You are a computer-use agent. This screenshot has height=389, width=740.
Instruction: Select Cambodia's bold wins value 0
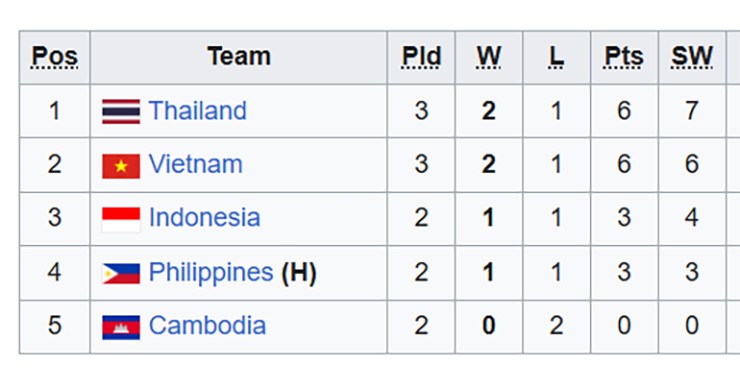click(x=488, y=326)
